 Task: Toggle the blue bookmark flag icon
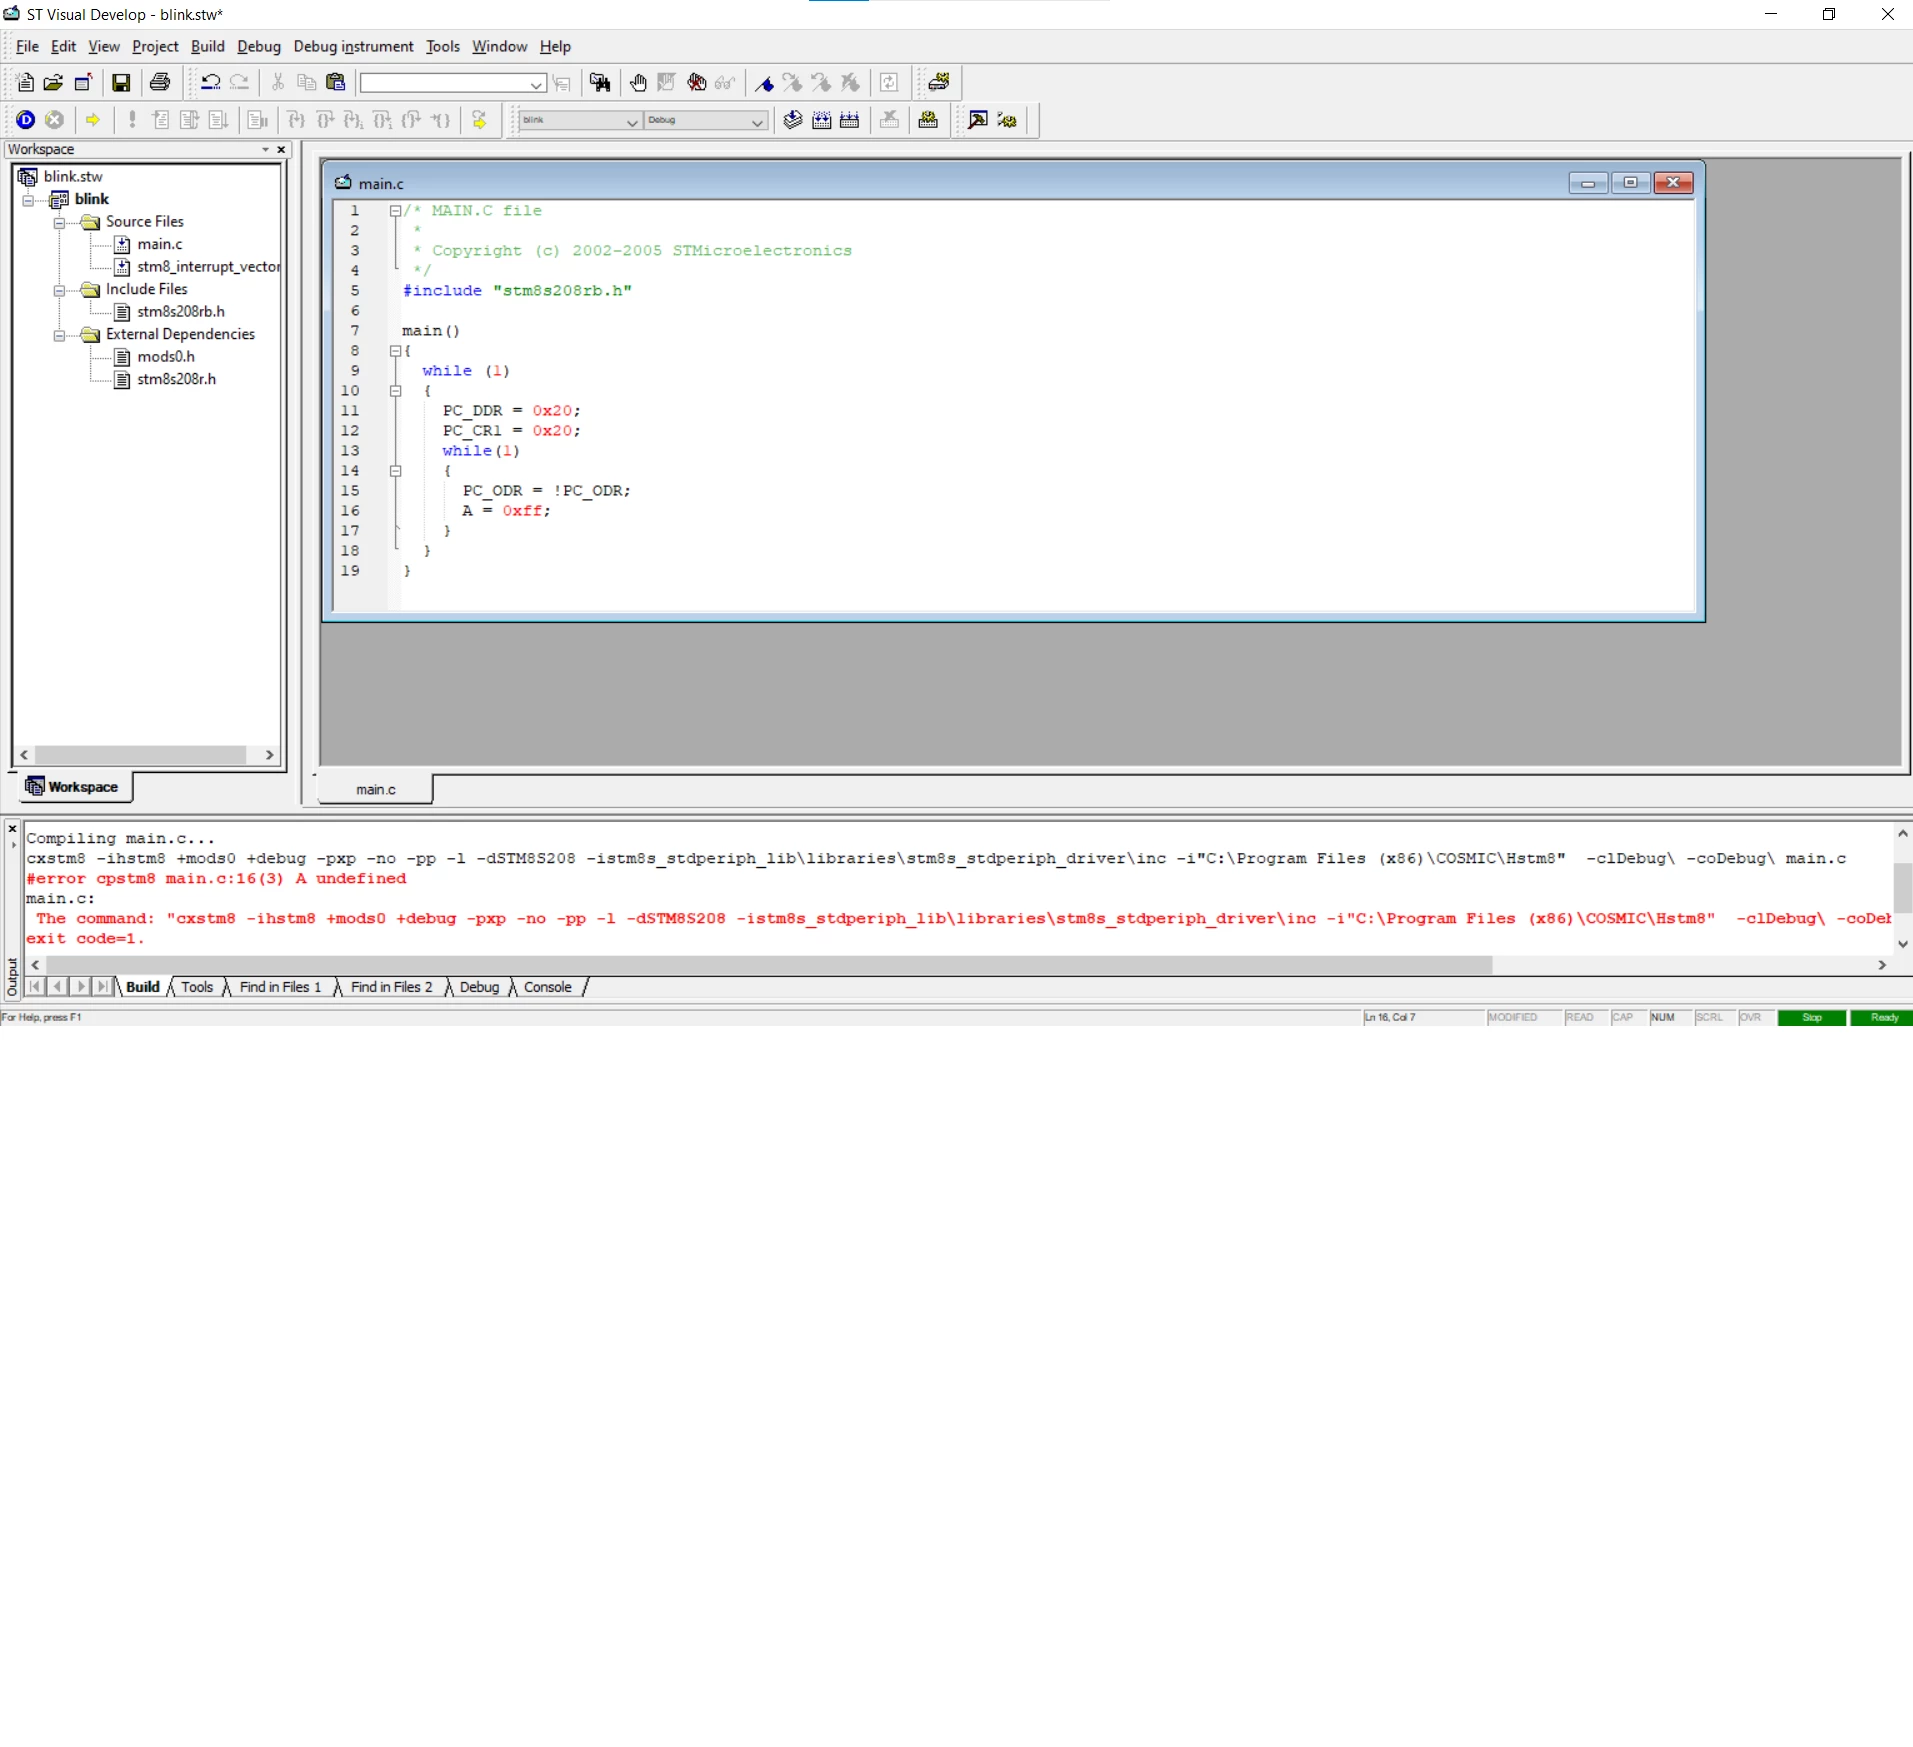point(764,83)
